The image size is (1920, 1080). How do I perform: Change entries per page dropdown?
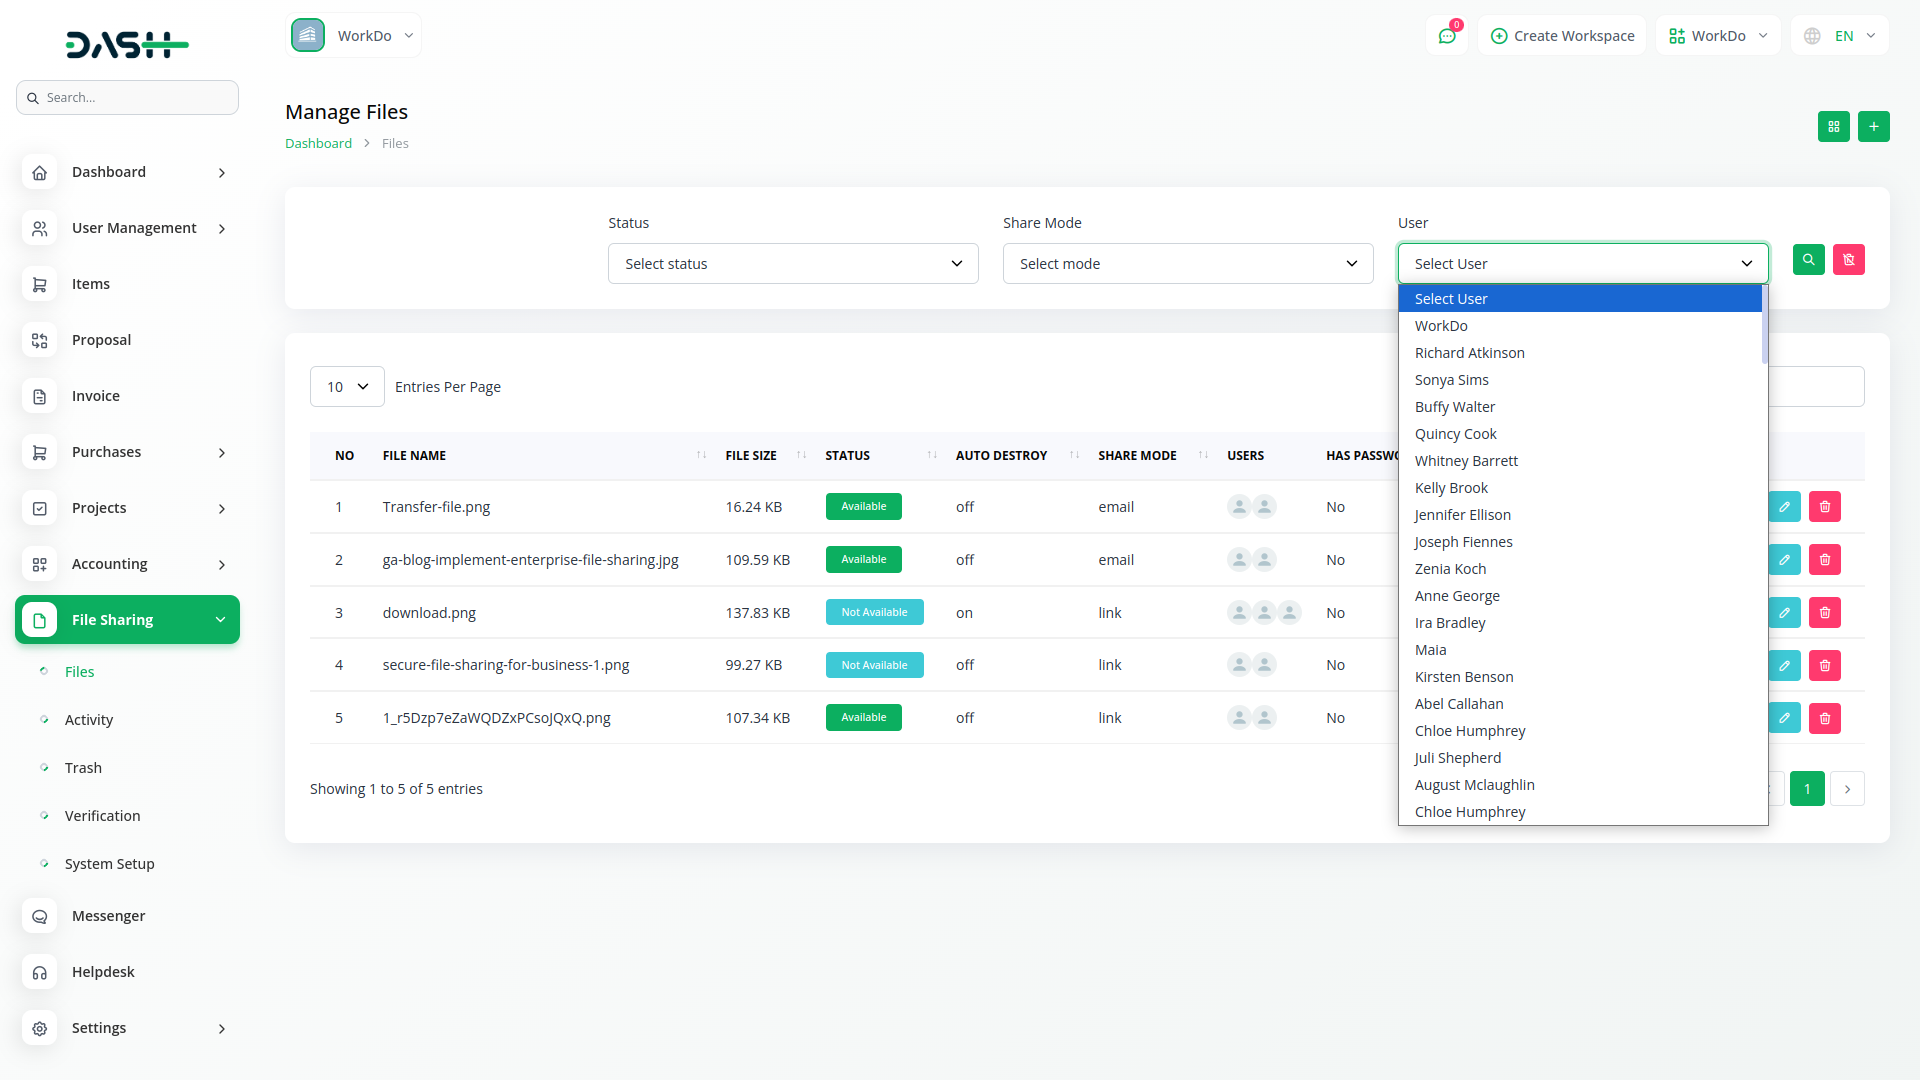pos(347,387)
